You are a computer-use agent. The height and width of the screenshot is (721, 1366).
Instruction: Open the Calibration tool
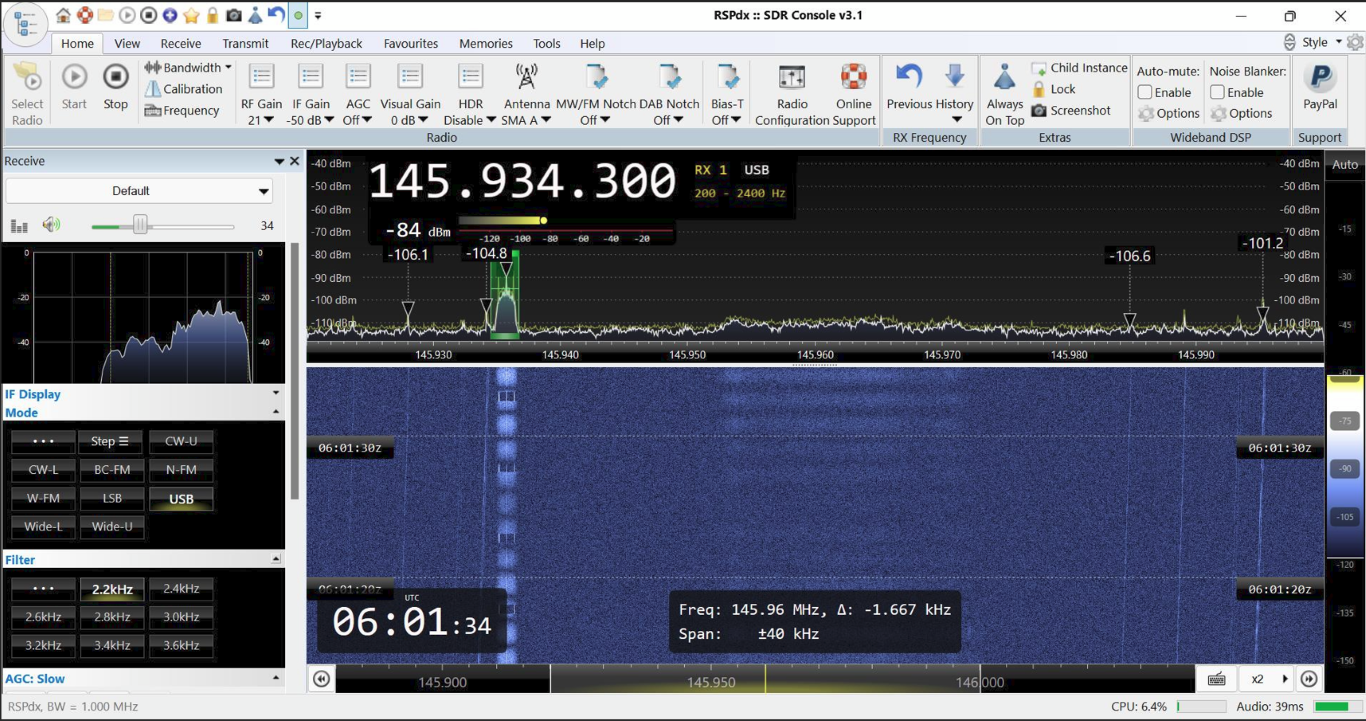coord(184,89)
